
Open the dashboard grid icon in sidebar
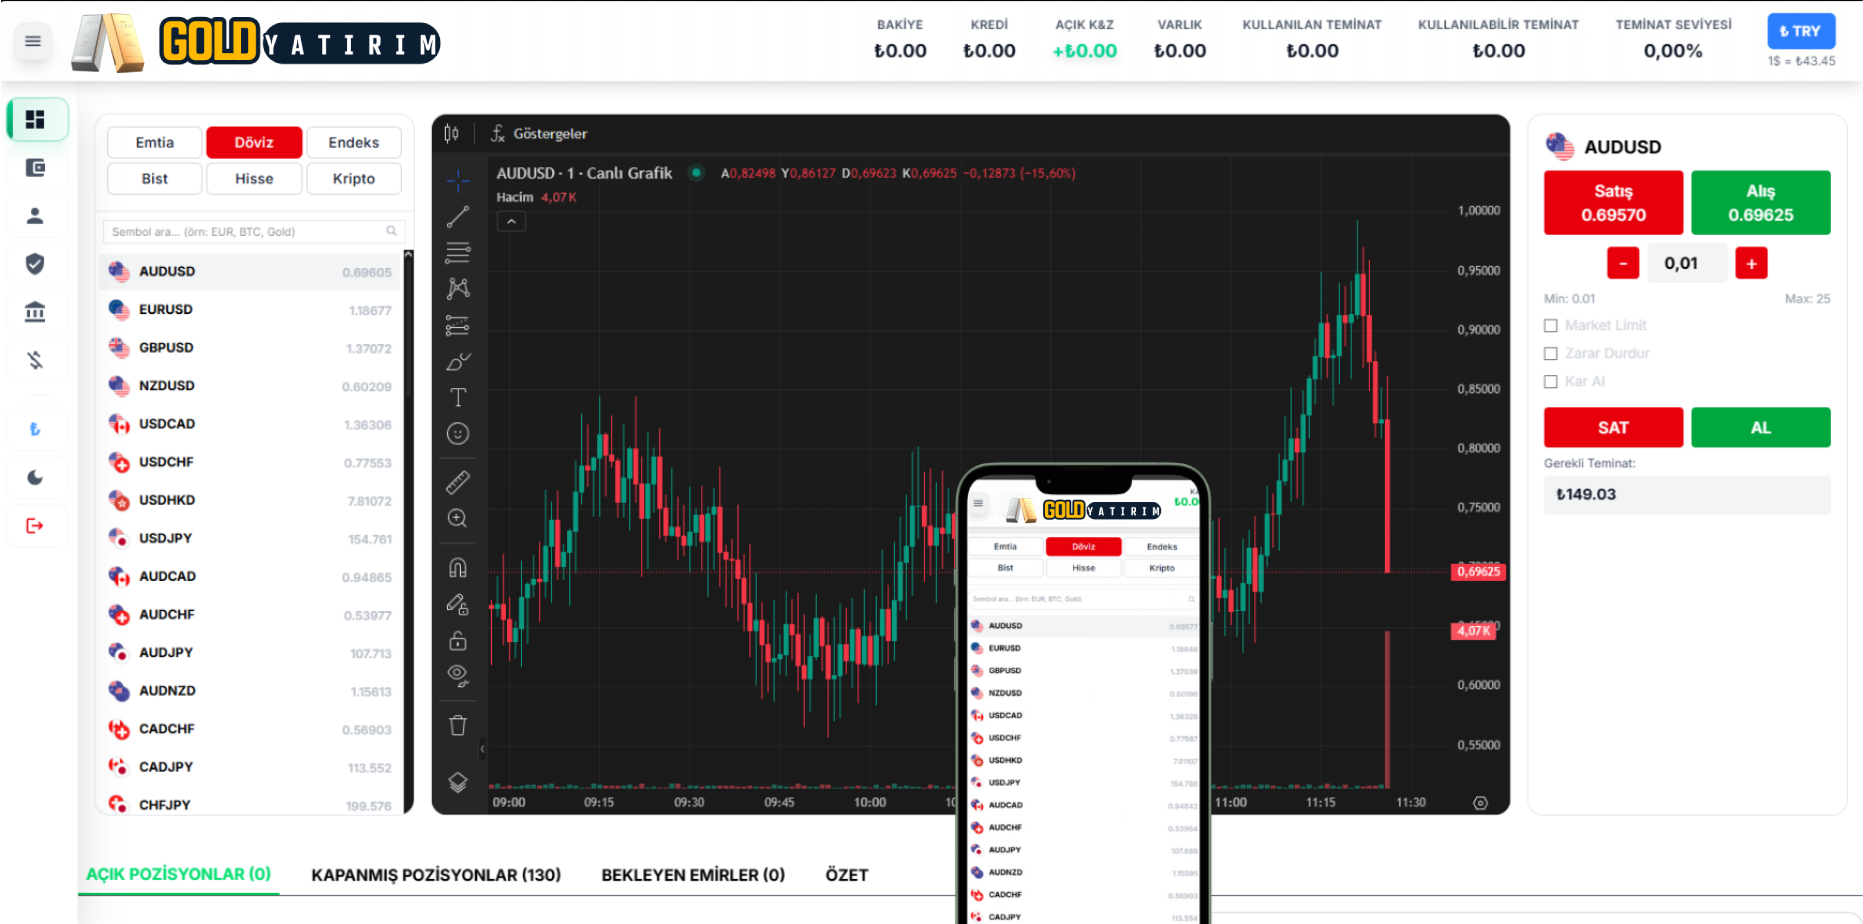point(36,120)
